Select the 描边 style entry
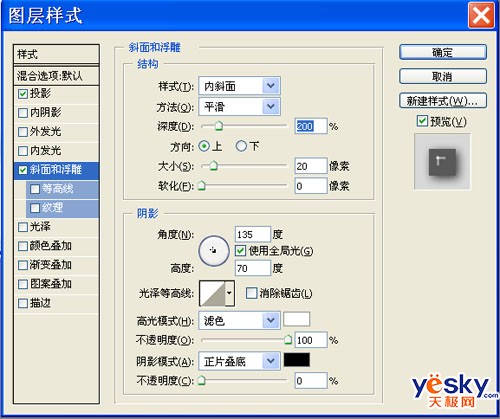The height and width of the screenshot is (419, 500). (56, 303)
